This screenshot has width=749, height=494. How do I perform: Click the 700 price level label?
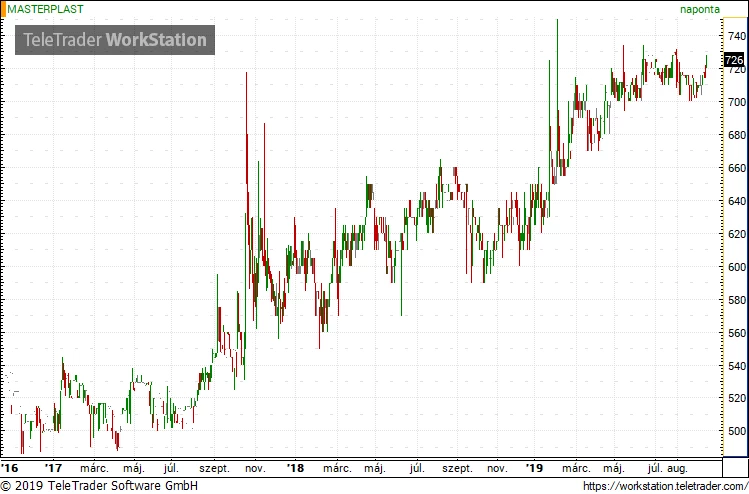736,102
